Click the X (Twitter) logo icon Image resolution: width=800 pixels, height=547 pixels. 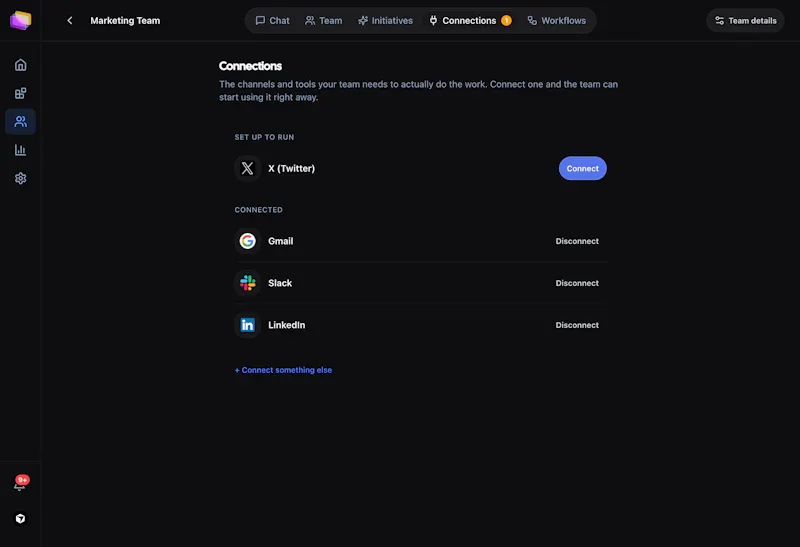[247, 168]
